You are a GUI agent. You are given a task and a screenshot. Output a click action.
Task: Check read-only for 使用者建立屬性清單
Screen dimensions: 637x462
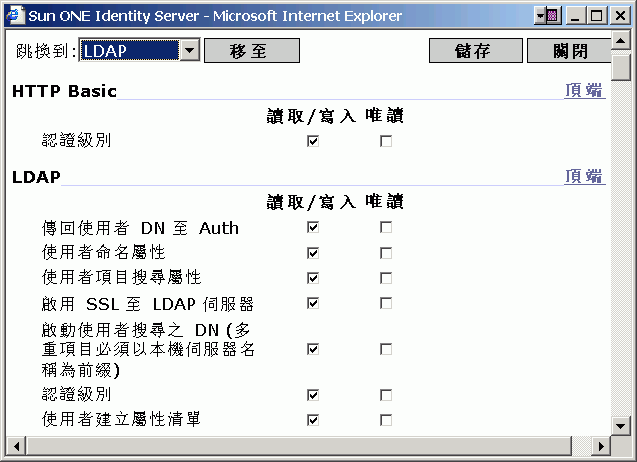click(386, 420)
